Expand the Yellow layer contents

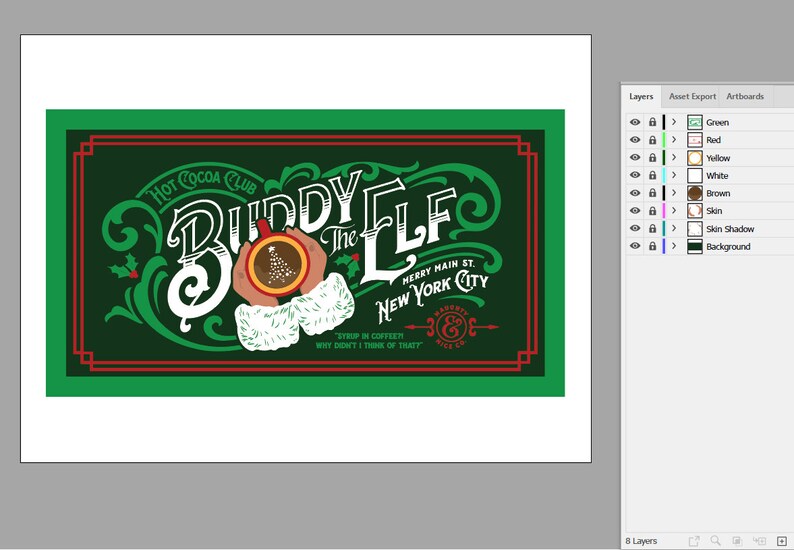674,158
